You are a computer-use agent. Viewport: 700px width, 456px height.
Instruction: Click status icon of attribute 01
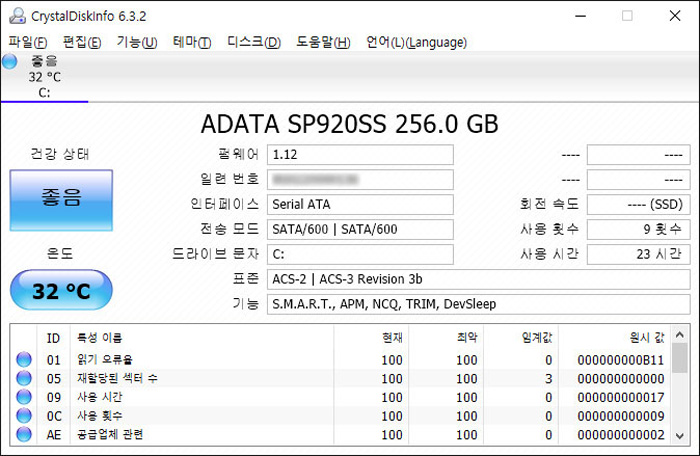[x=24, y=360]
